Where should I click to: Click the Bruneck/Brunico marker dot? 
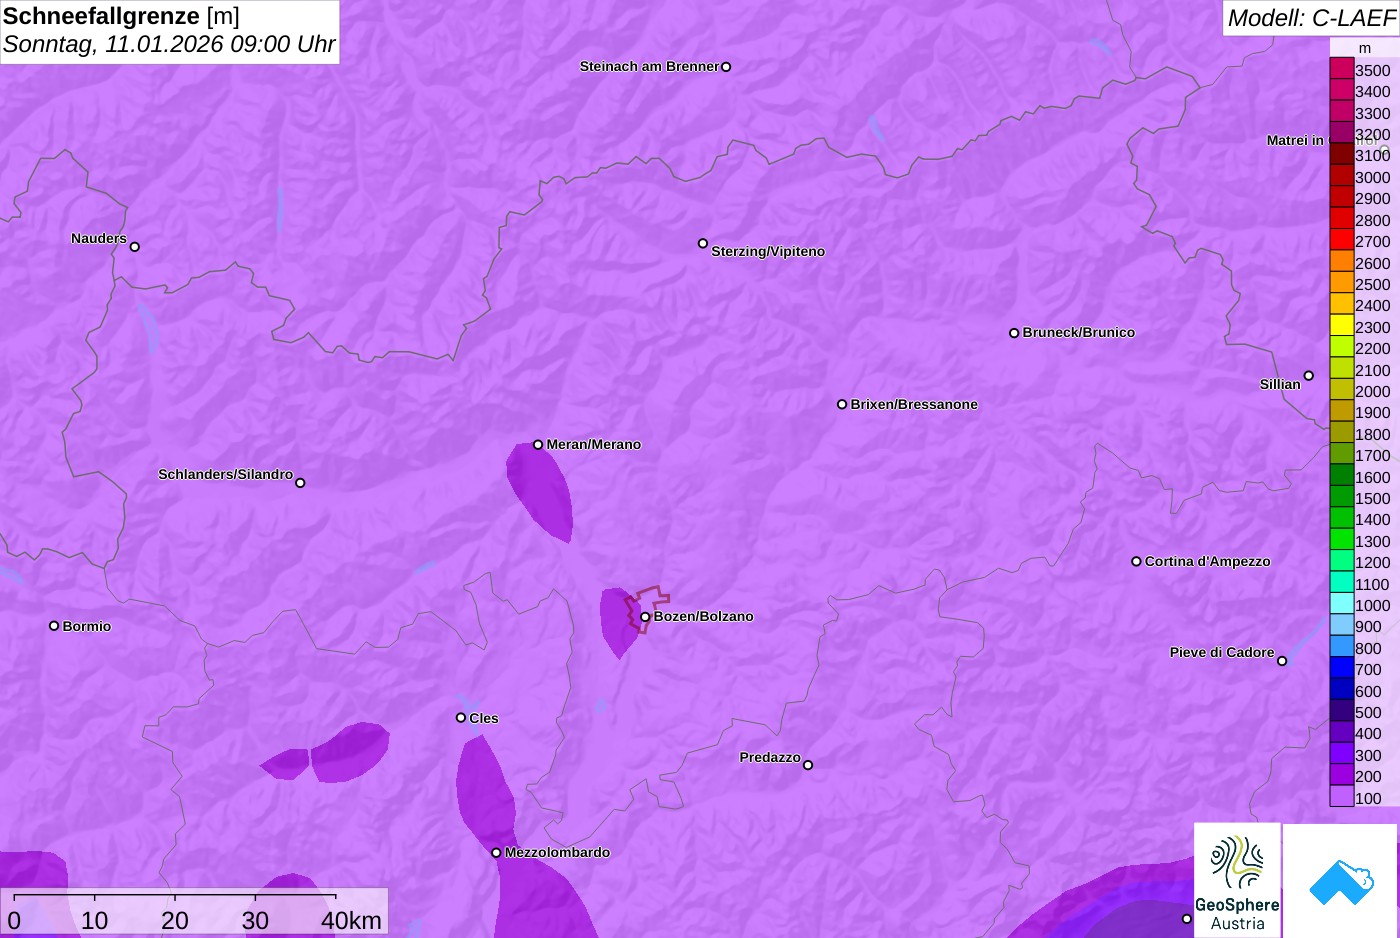pos(1014,333)
